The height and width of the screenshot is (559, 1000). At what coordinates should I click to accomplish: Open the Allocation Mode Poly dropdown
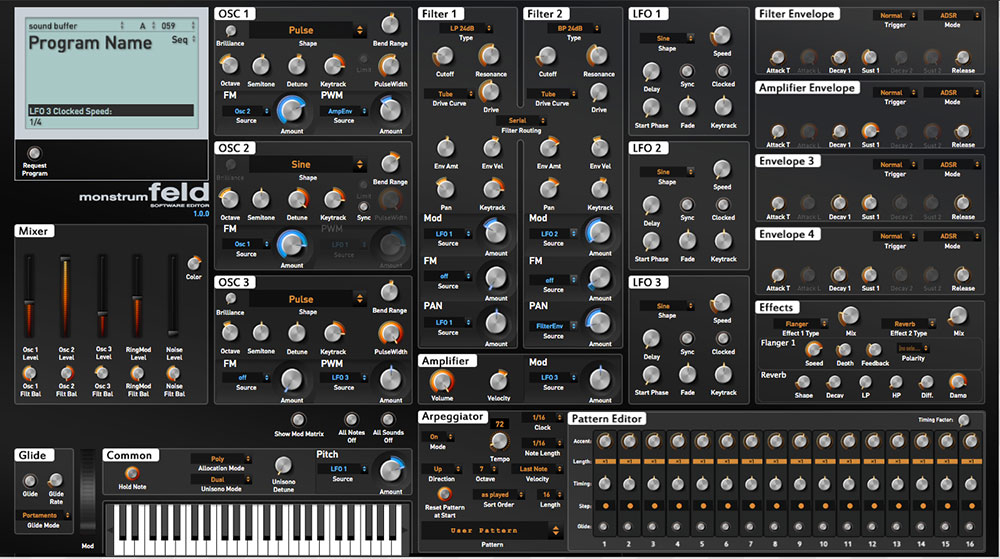(x=222, y=459)
